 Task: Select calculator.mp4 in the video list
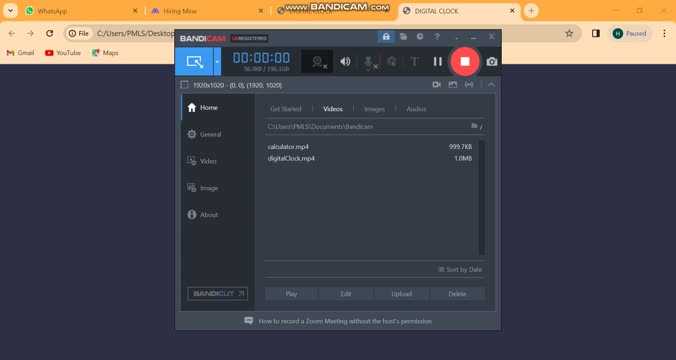click(369, 147)
